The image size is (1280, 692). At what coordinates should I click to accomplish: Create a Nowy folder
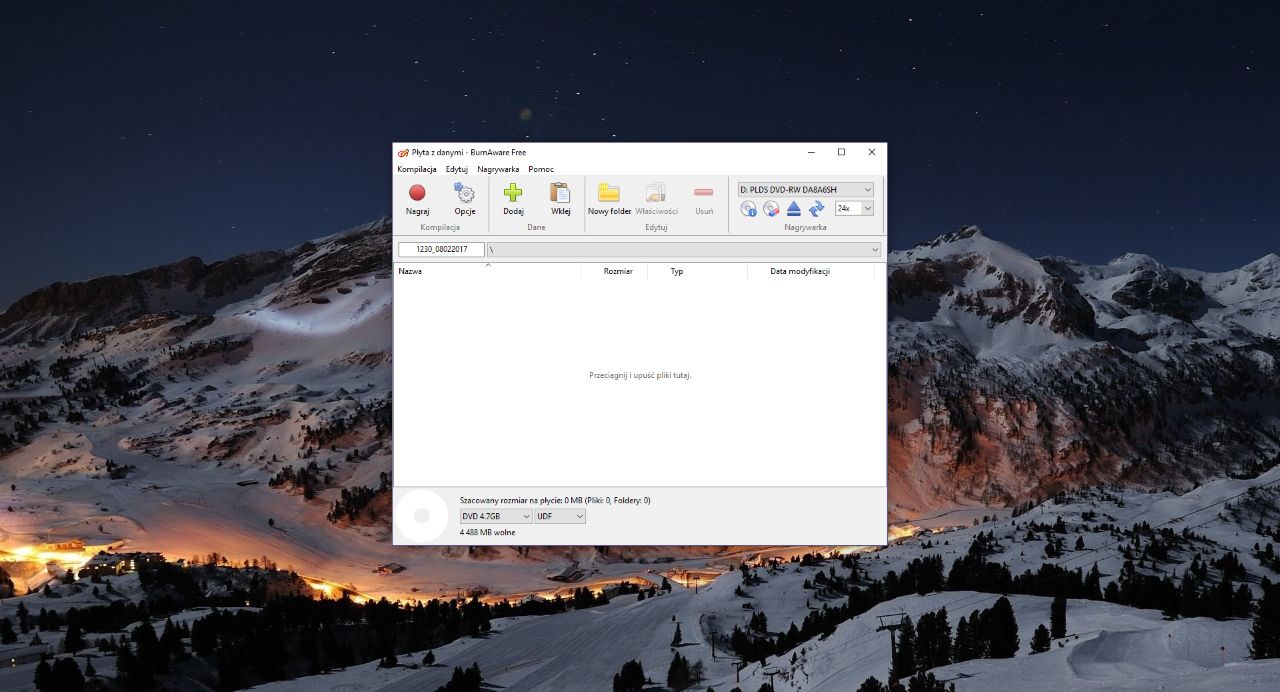pyautogui.click(x=609, y=199)
